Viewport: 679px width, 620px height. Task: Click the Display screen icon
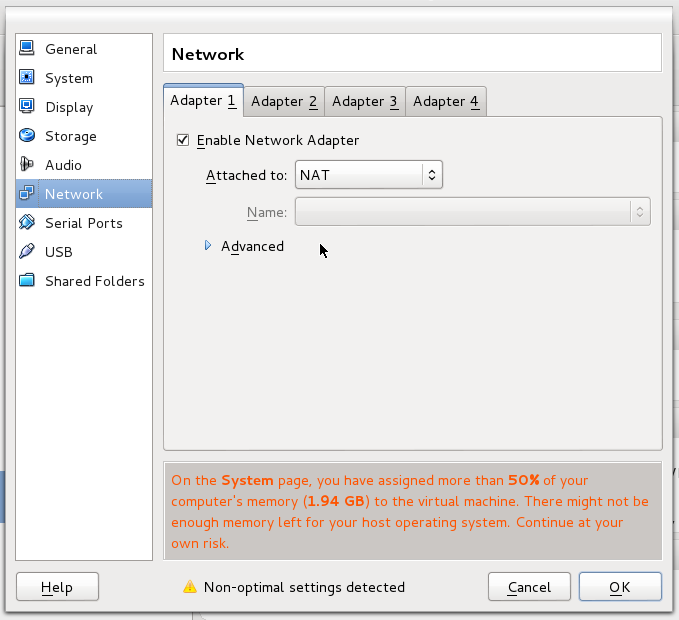pyautogui.click(x=26, y=106)
